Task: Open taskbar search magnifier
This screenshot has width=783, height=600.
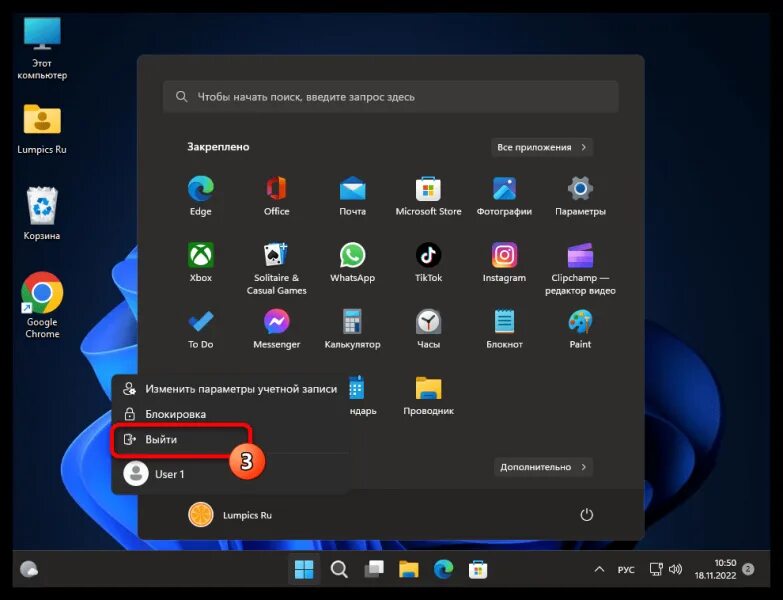Action: pyautogui.click(x=339, y=569)
